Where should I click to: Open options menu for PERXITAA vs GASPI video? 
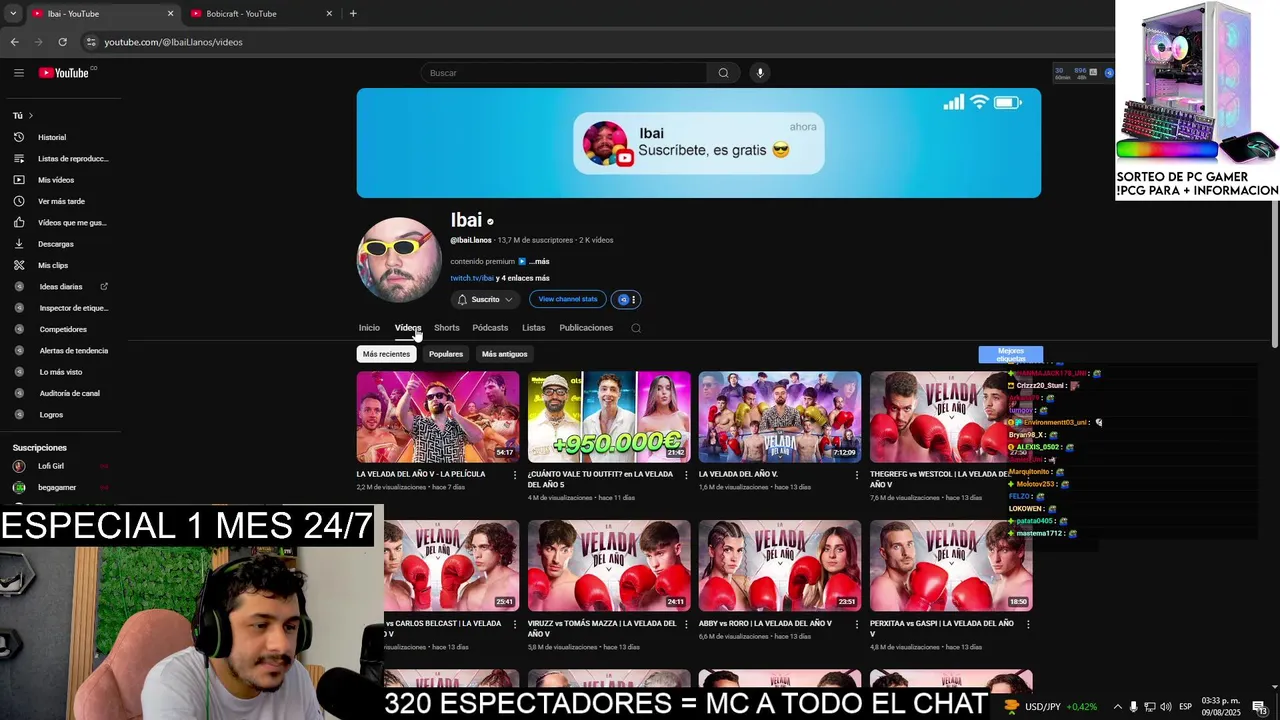(x=1027, y=624)
